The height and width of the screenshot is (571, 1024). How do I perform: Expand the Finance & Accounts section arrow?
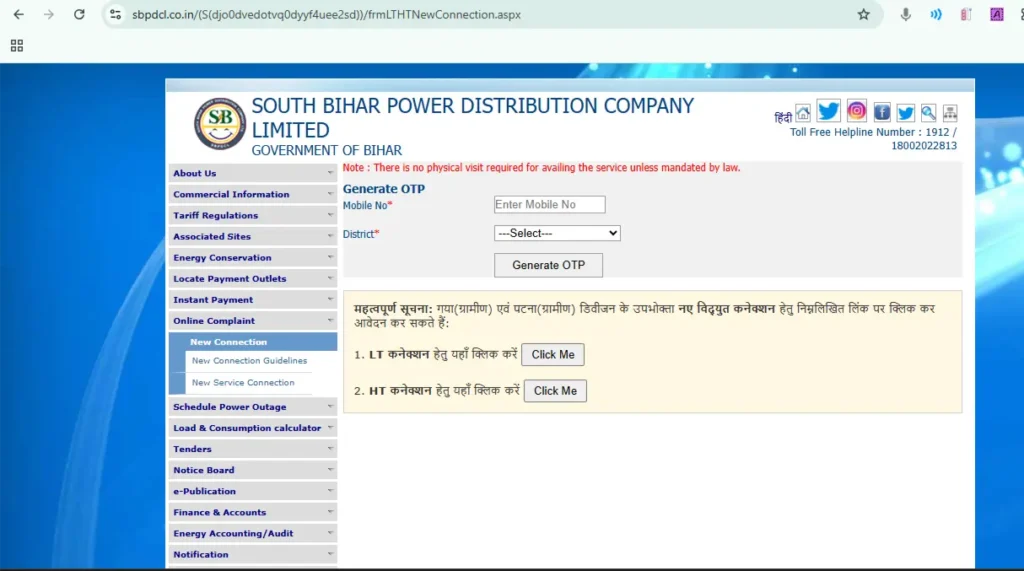[330, 512]
